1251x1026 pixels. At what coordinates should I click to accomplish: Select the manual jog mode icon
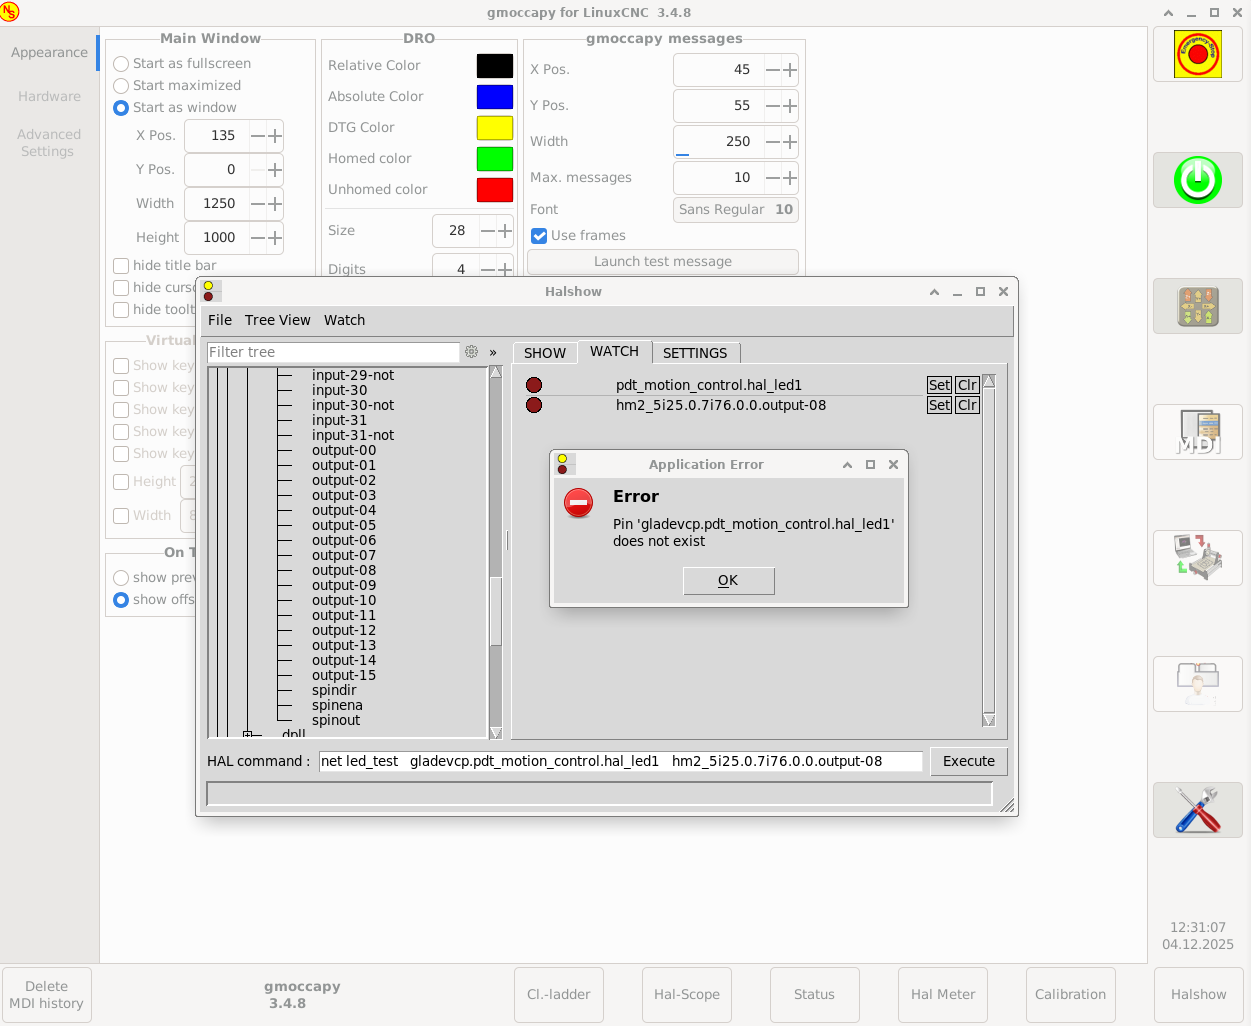tap(1197, 306)
